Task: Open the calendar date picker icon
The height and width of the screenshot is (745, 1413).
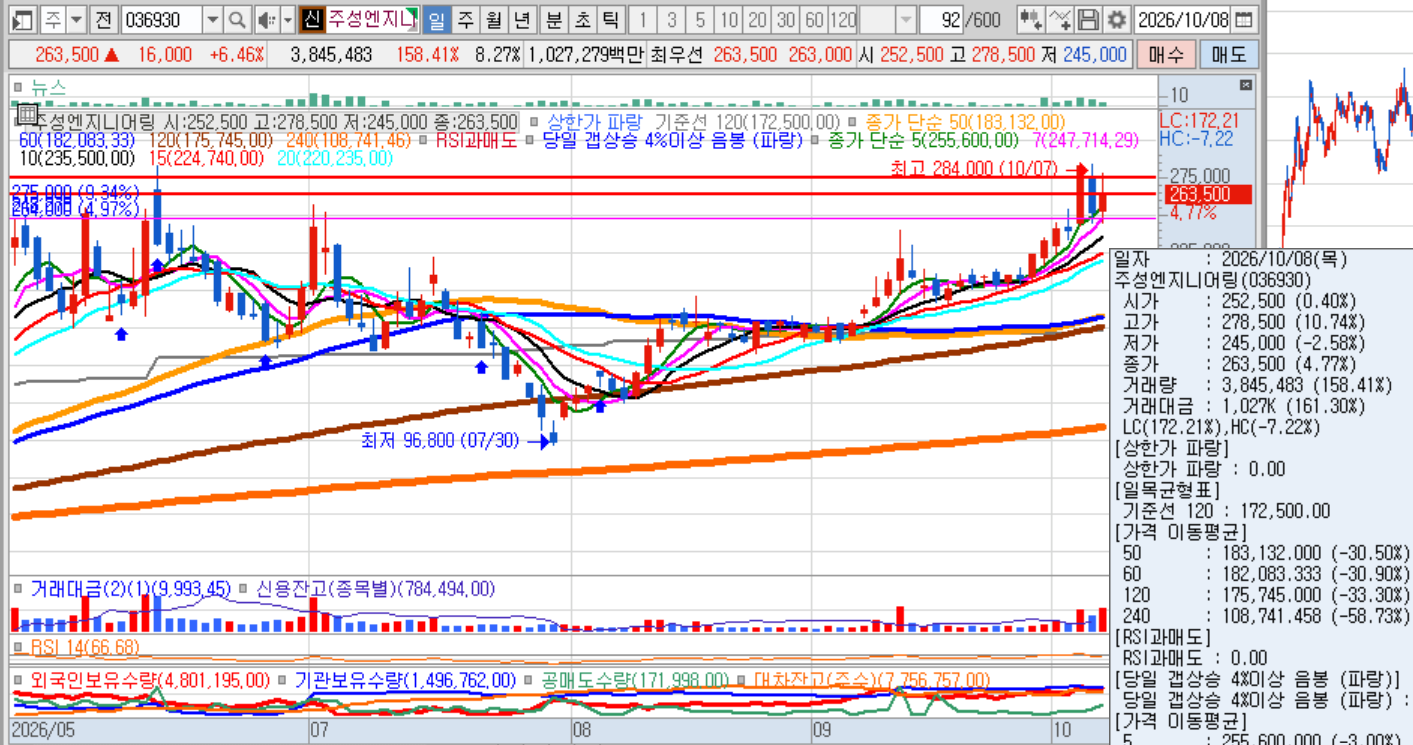Action: pos(1242,19)
